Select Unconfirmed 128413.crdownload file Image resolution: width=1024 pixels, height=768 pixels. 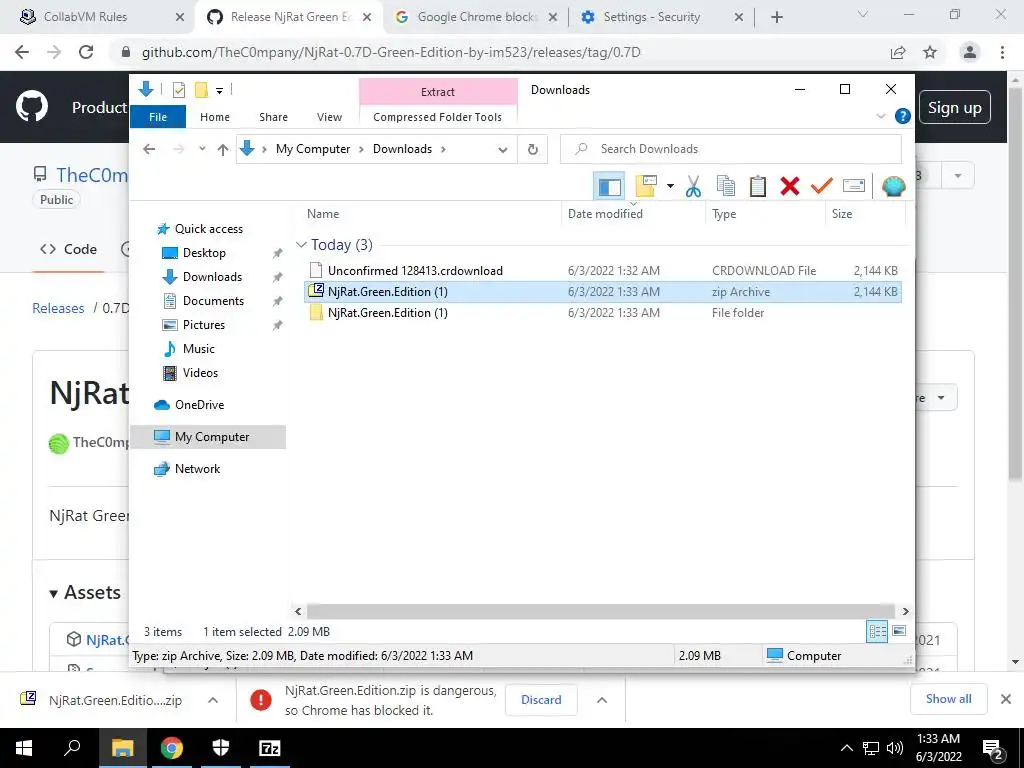603,270
